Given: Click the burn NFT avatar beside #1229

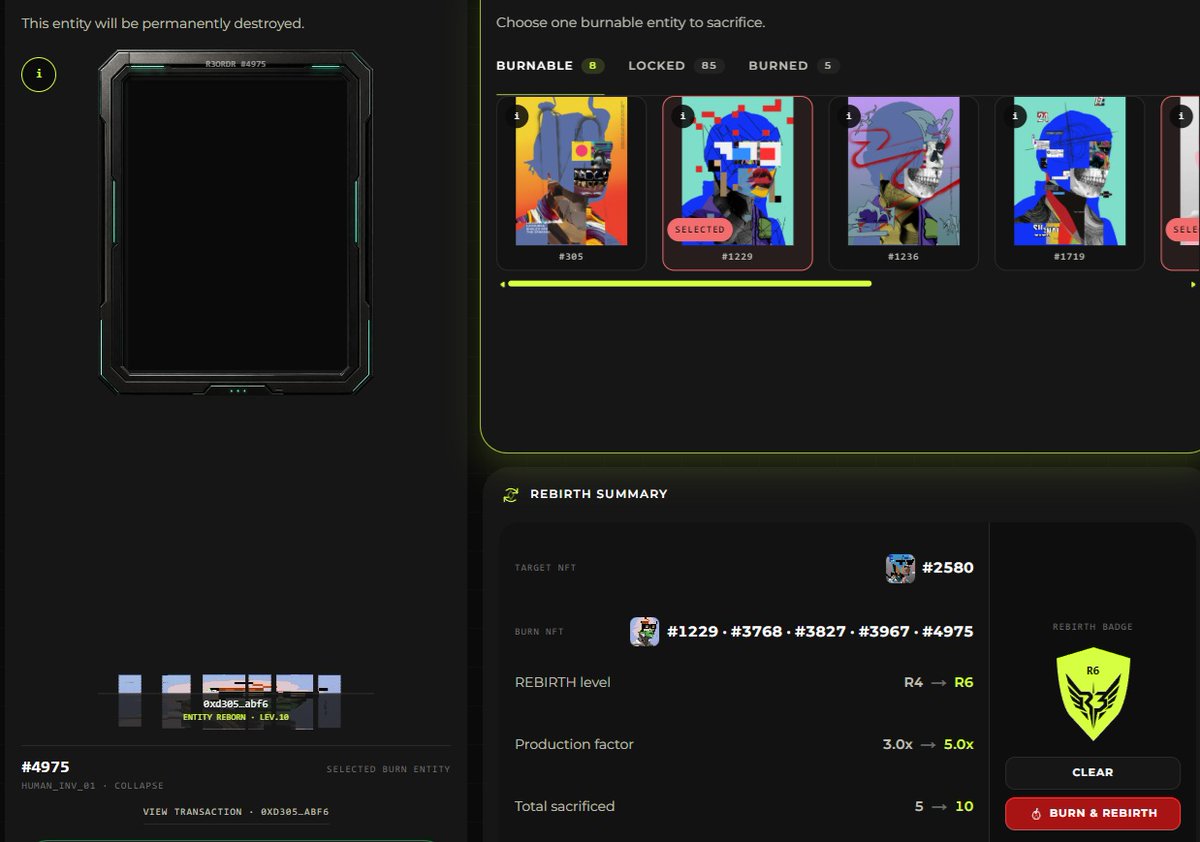Looking at the screenshot, I should 644,631.
